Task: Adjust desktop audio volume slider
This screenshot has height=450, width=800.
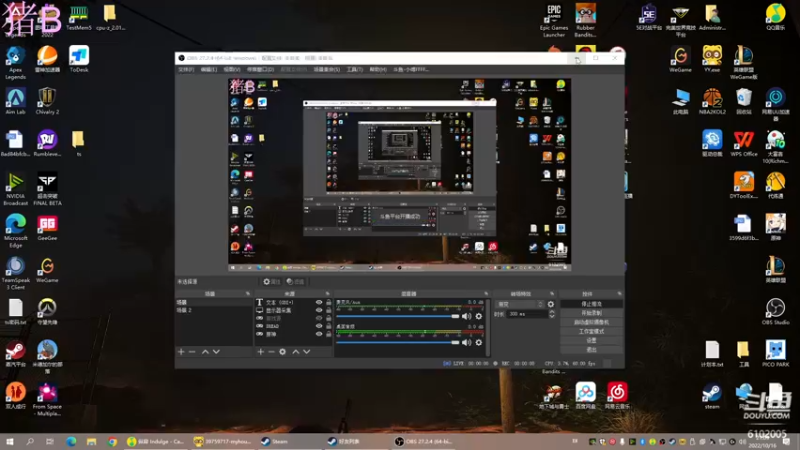Action: (x=398, y=342)
